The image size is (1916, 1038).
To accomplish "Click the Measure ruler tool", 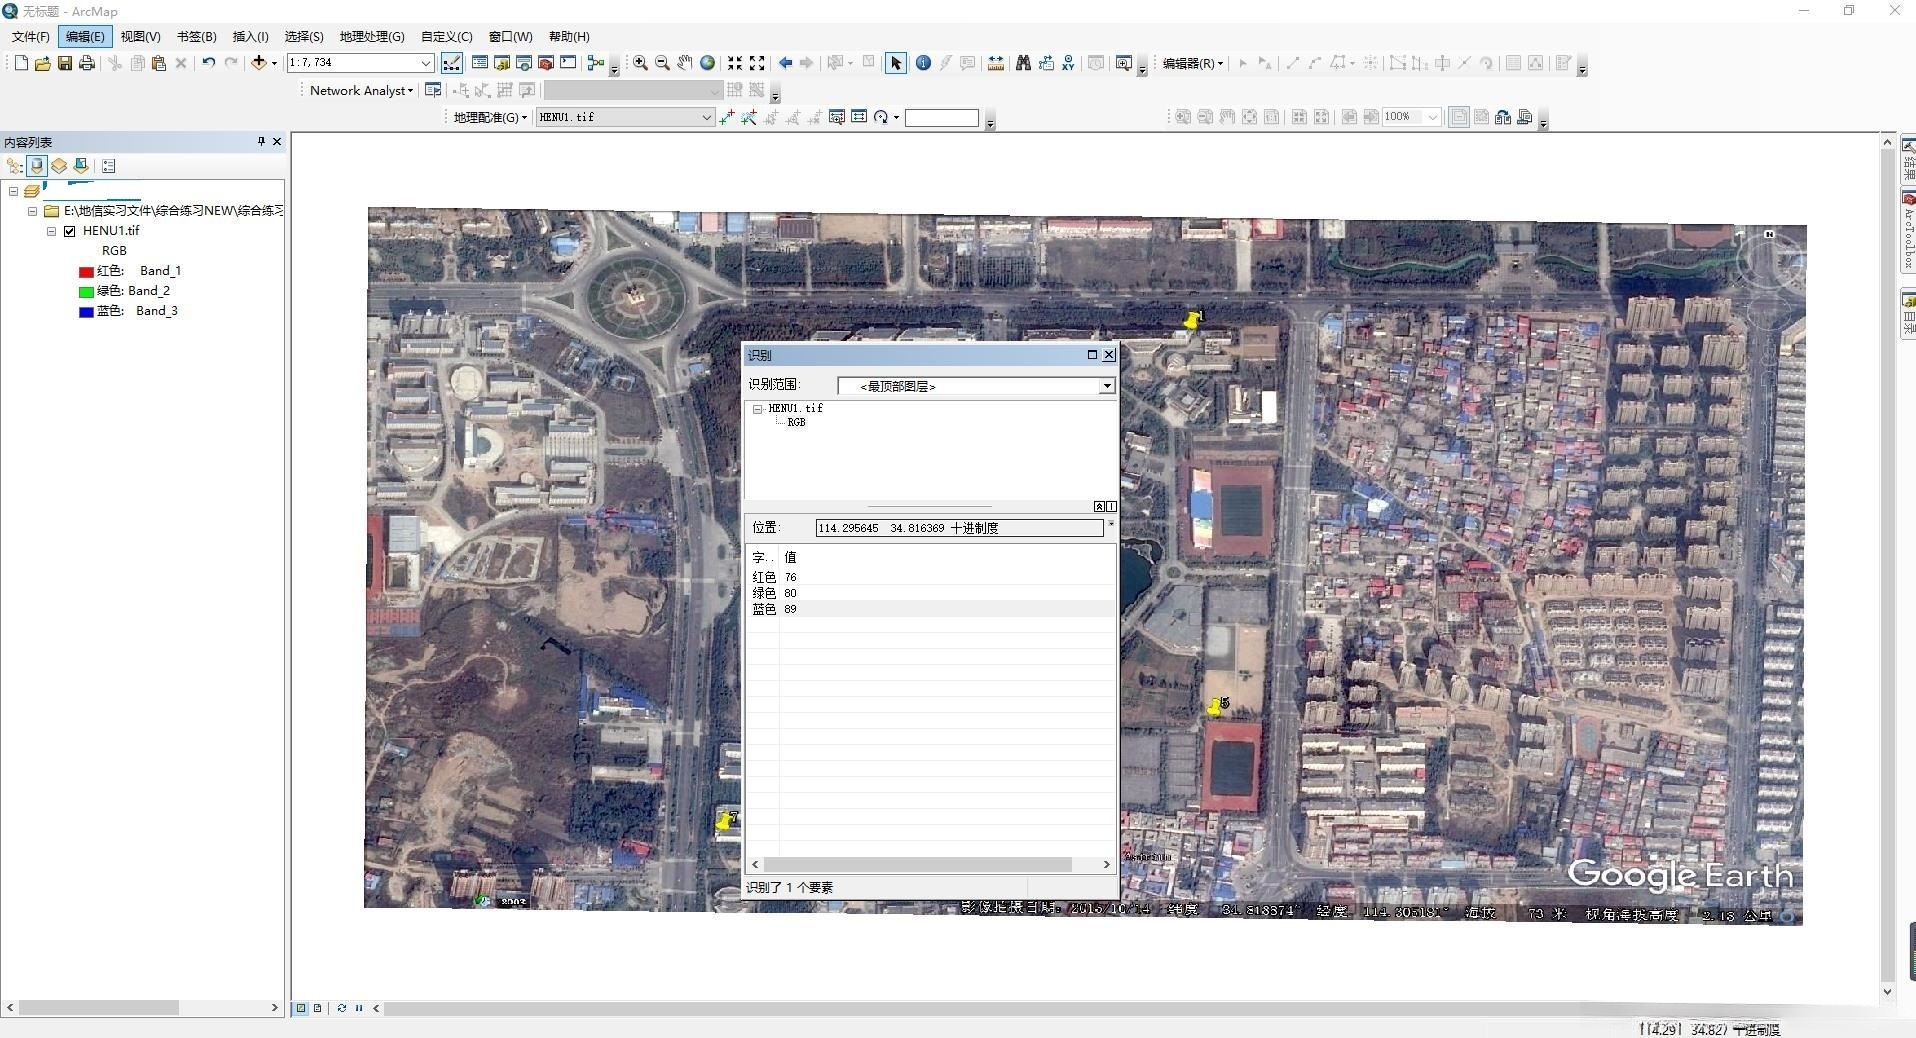I will (995, 63).
